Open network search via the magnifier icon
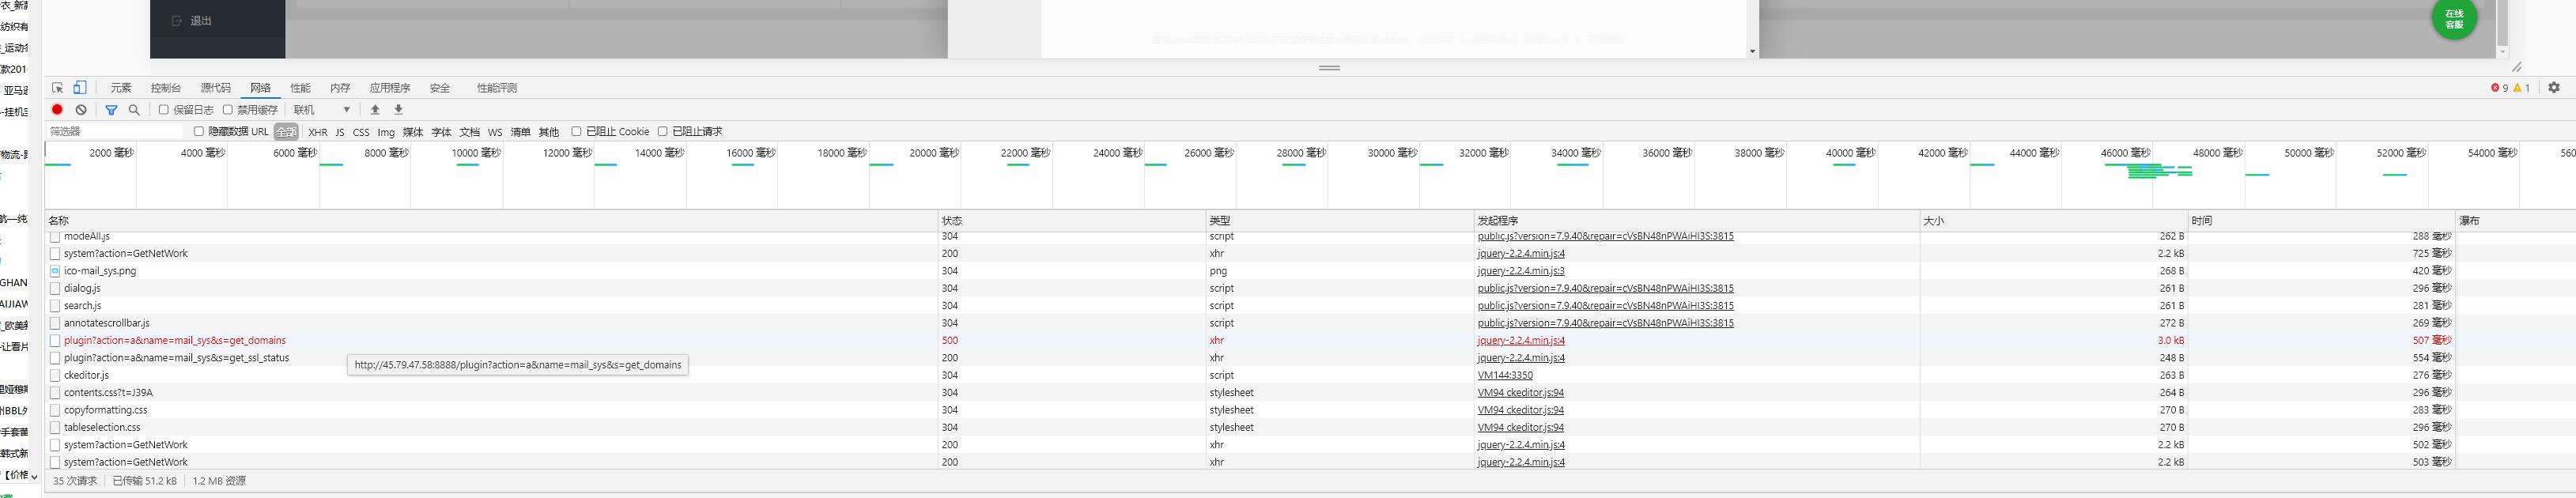2576x498 pixels. point(134,110)
